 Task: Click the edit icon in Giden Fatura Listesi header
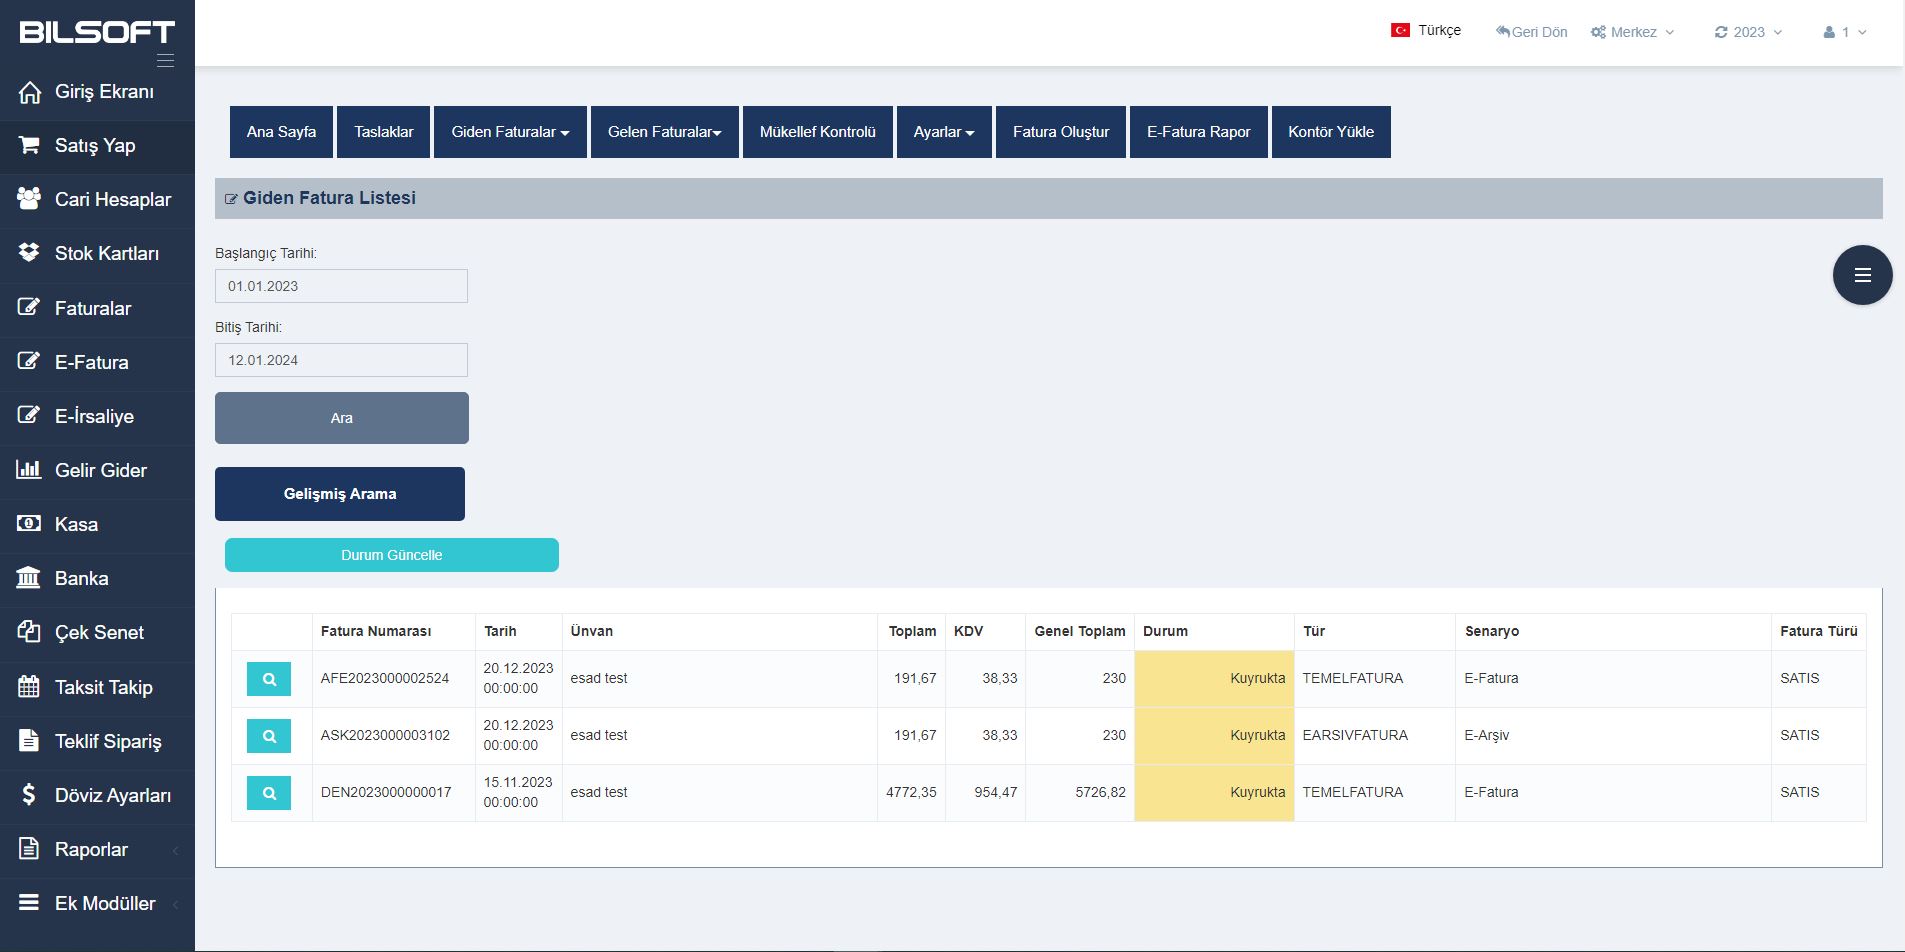tap(231, 199)
